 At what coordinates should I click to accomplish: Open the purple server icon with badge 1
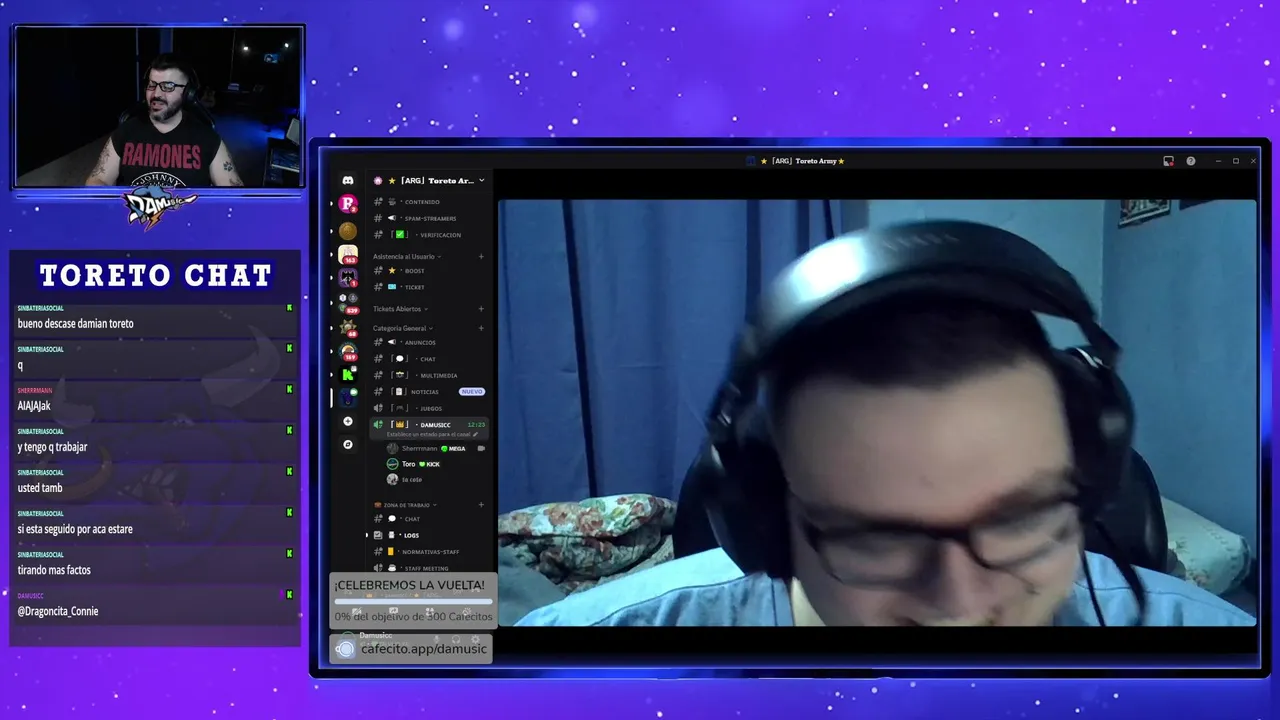pos(347,278)
